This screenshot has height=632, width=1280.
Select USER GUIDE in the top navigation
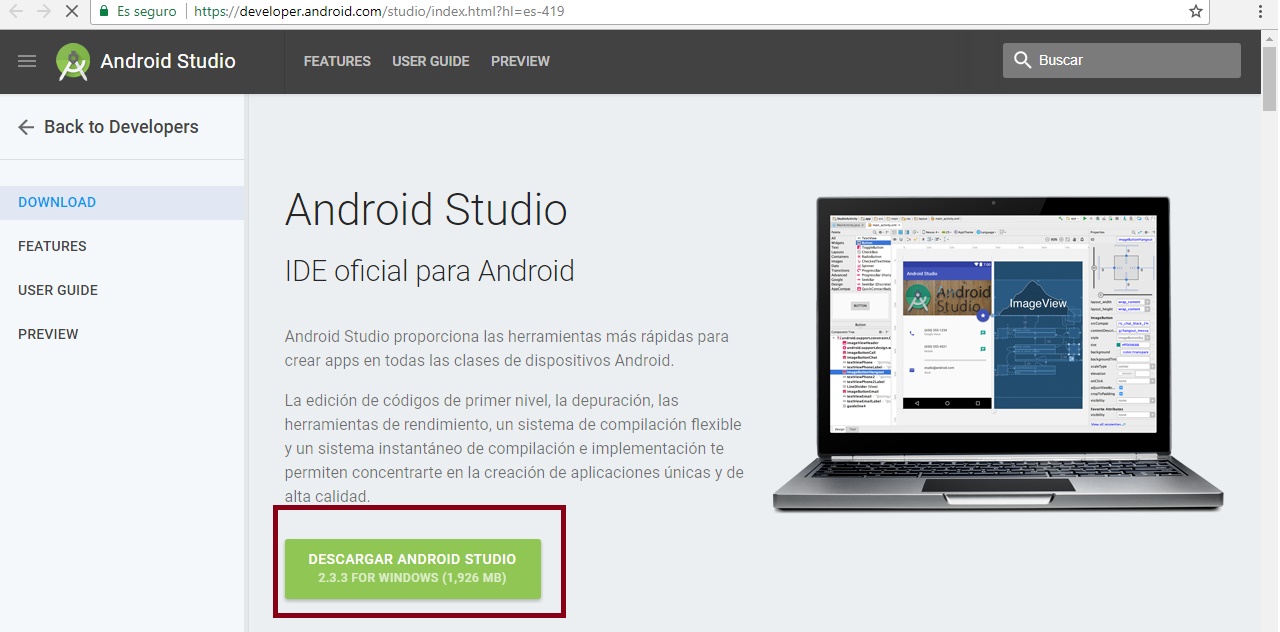click(430, 61)
